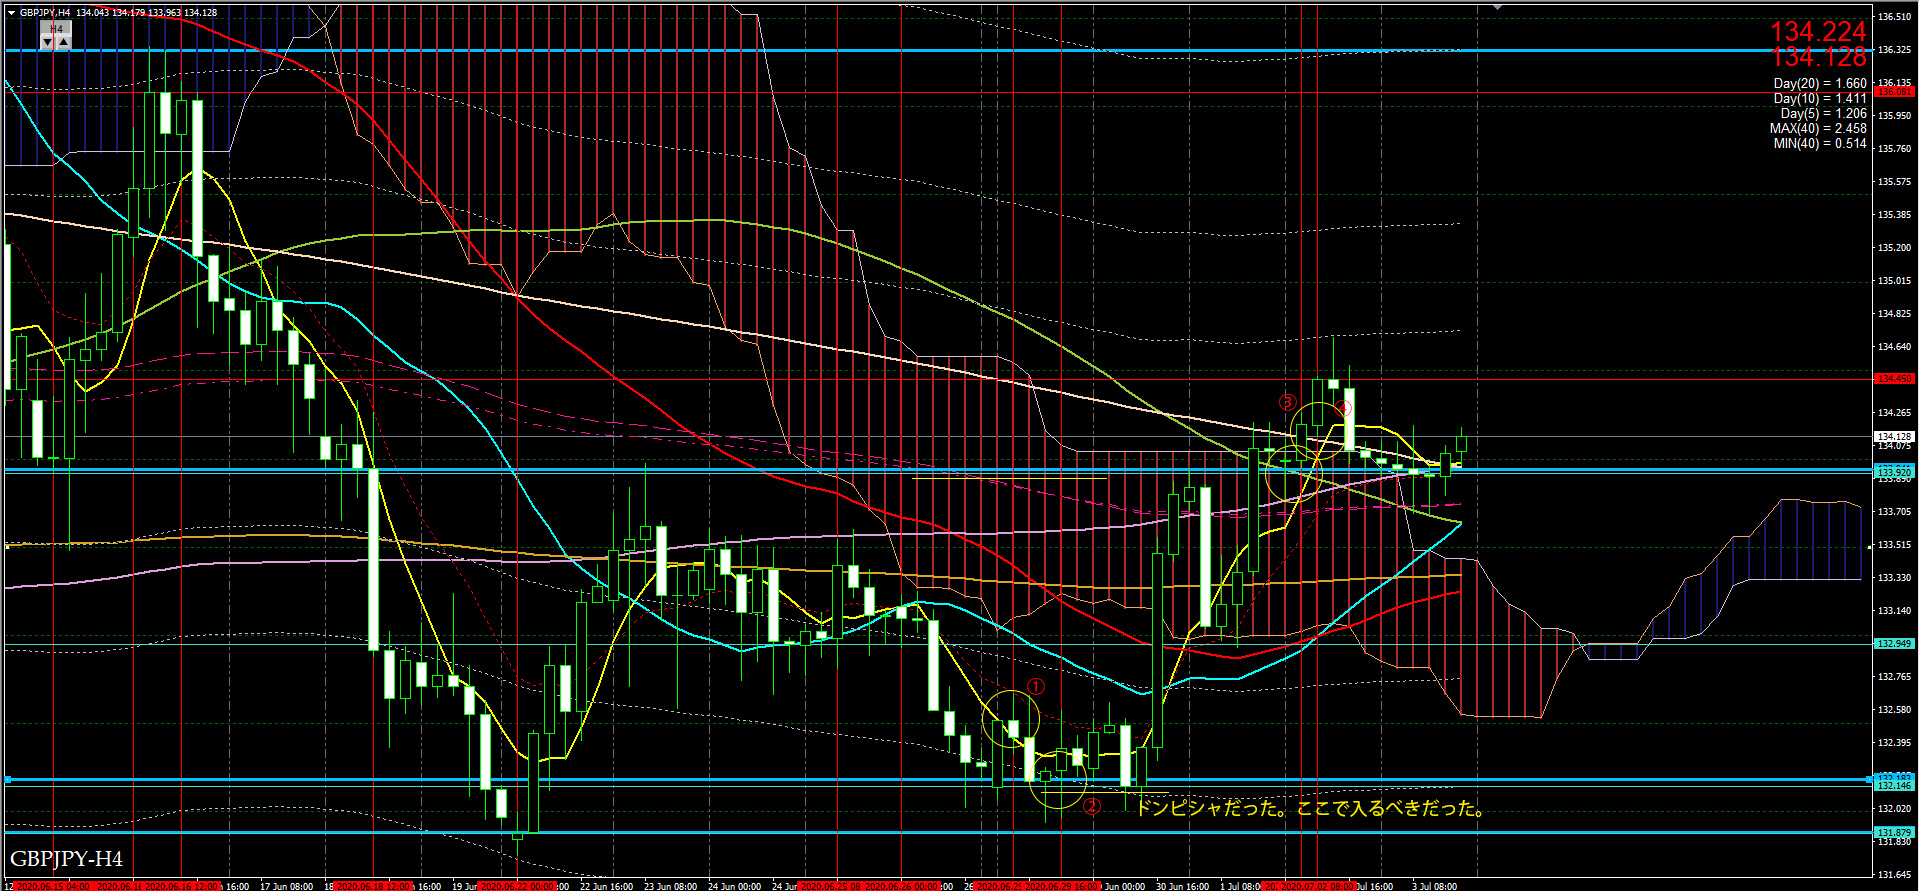Select the yellow Japanese annotation text

[x=1310, y=808]
